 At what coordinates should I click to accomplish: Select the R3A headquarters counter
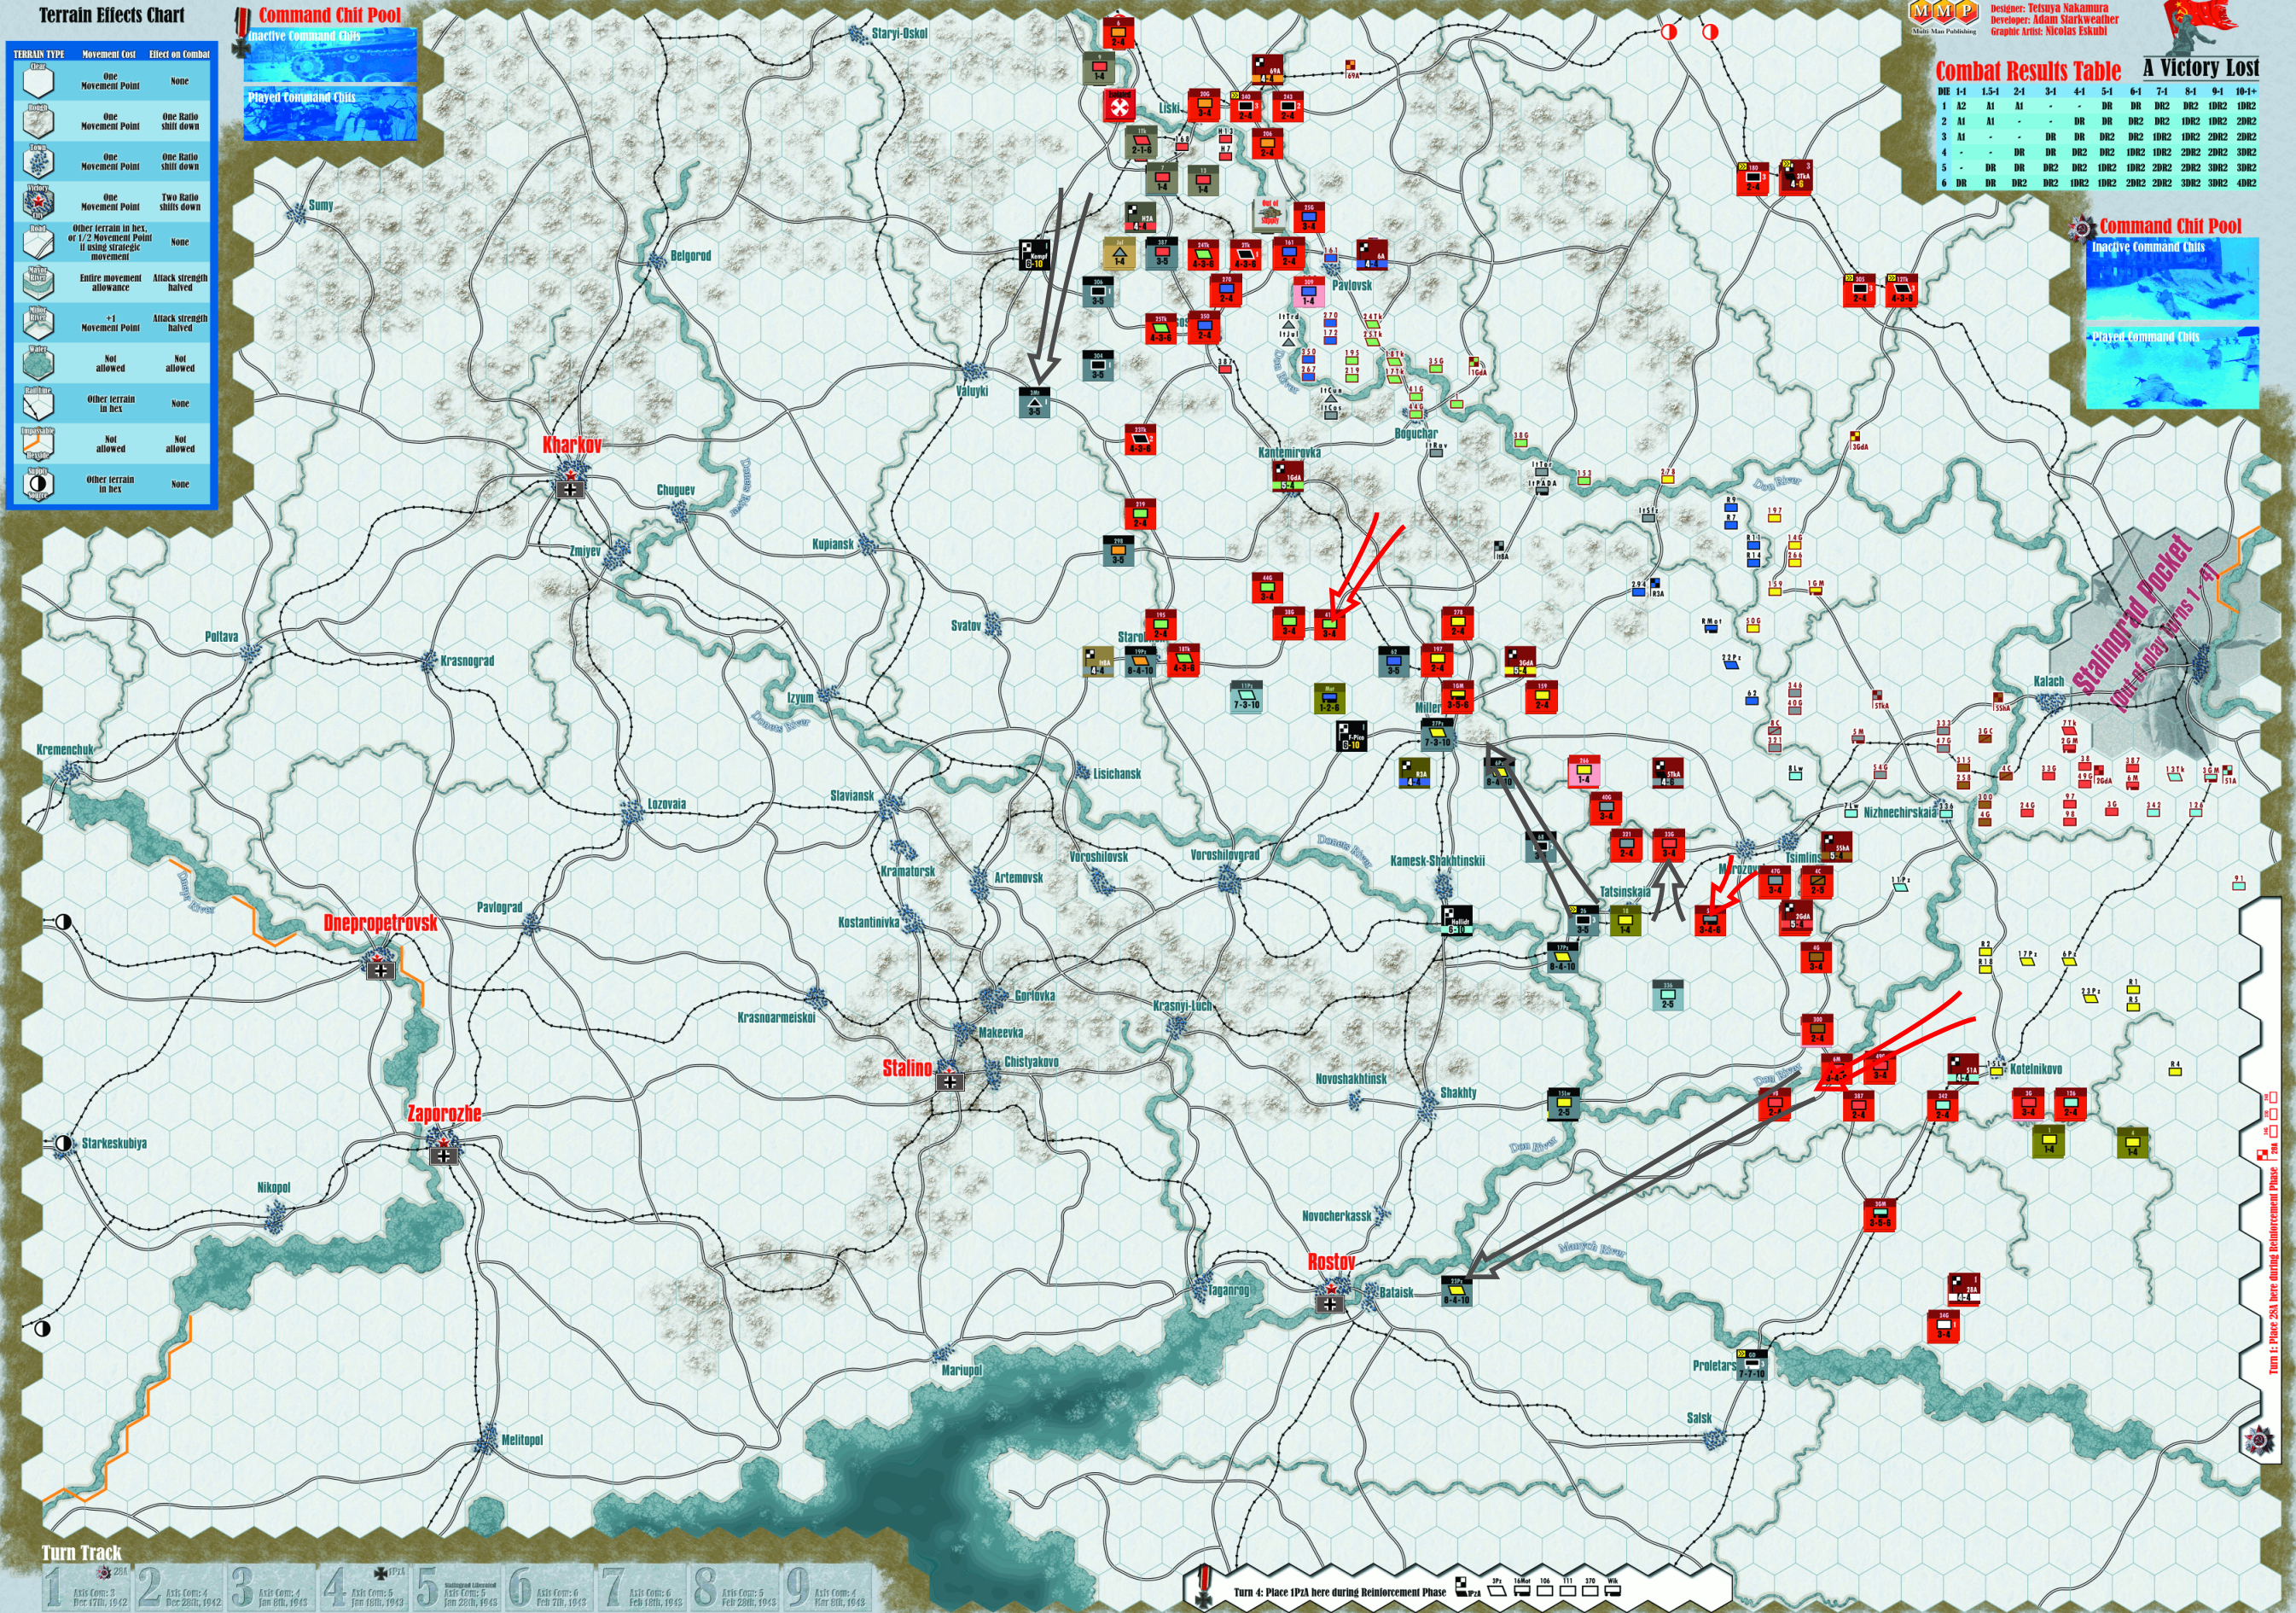coord(1414,773)
